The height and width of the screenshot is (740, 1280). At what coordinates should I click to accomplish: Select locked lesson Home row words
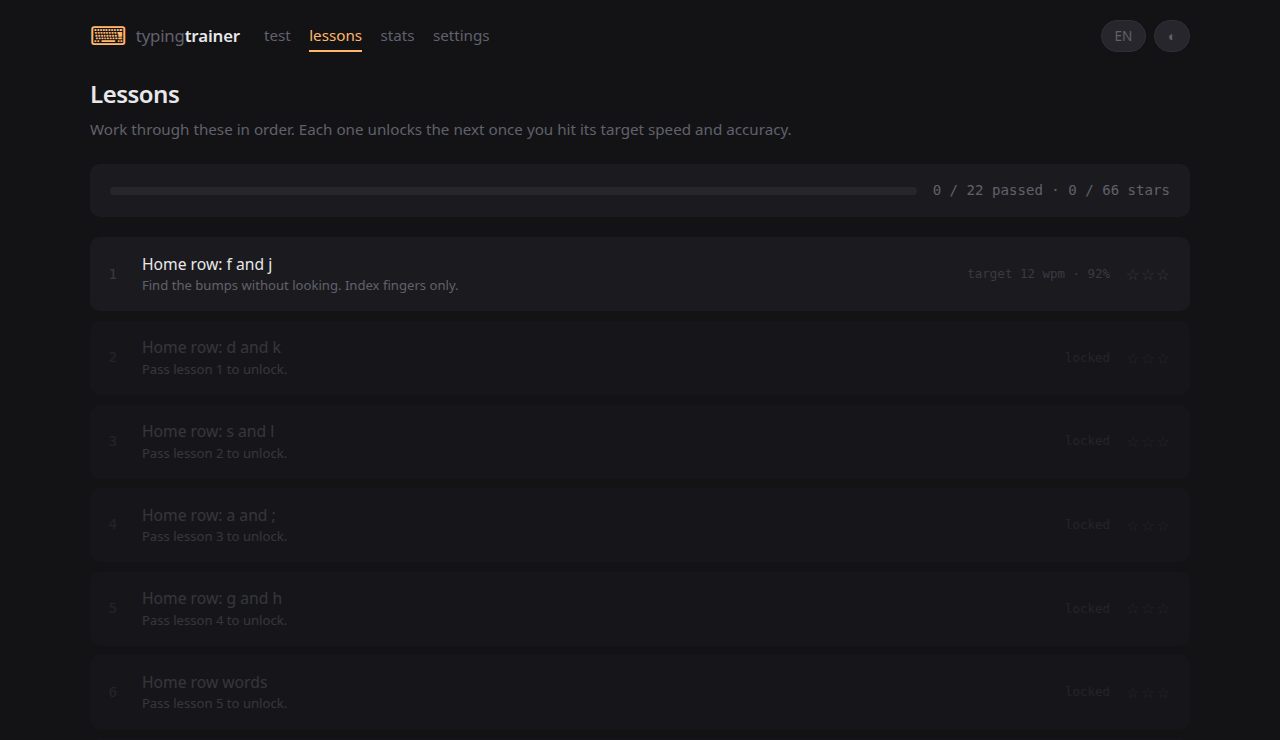(x=640, y=692)
